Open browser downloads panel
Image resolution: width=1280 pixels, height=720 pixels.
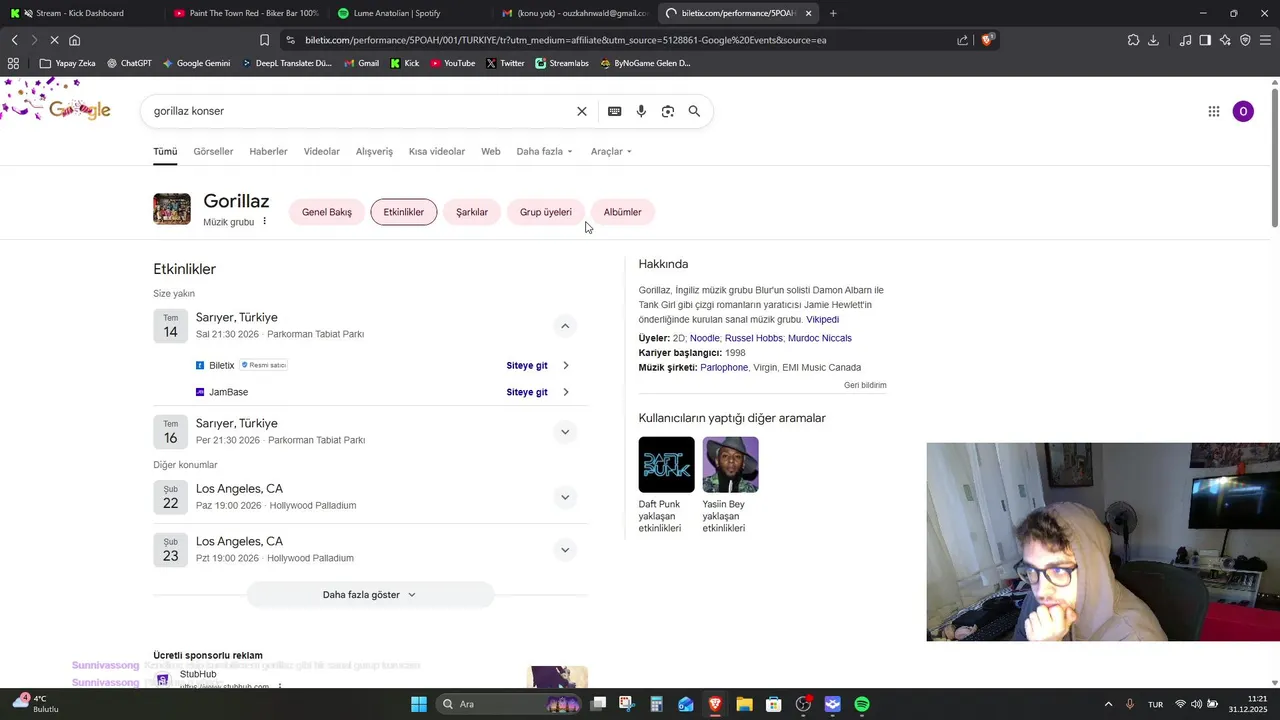click(1153, 40)
